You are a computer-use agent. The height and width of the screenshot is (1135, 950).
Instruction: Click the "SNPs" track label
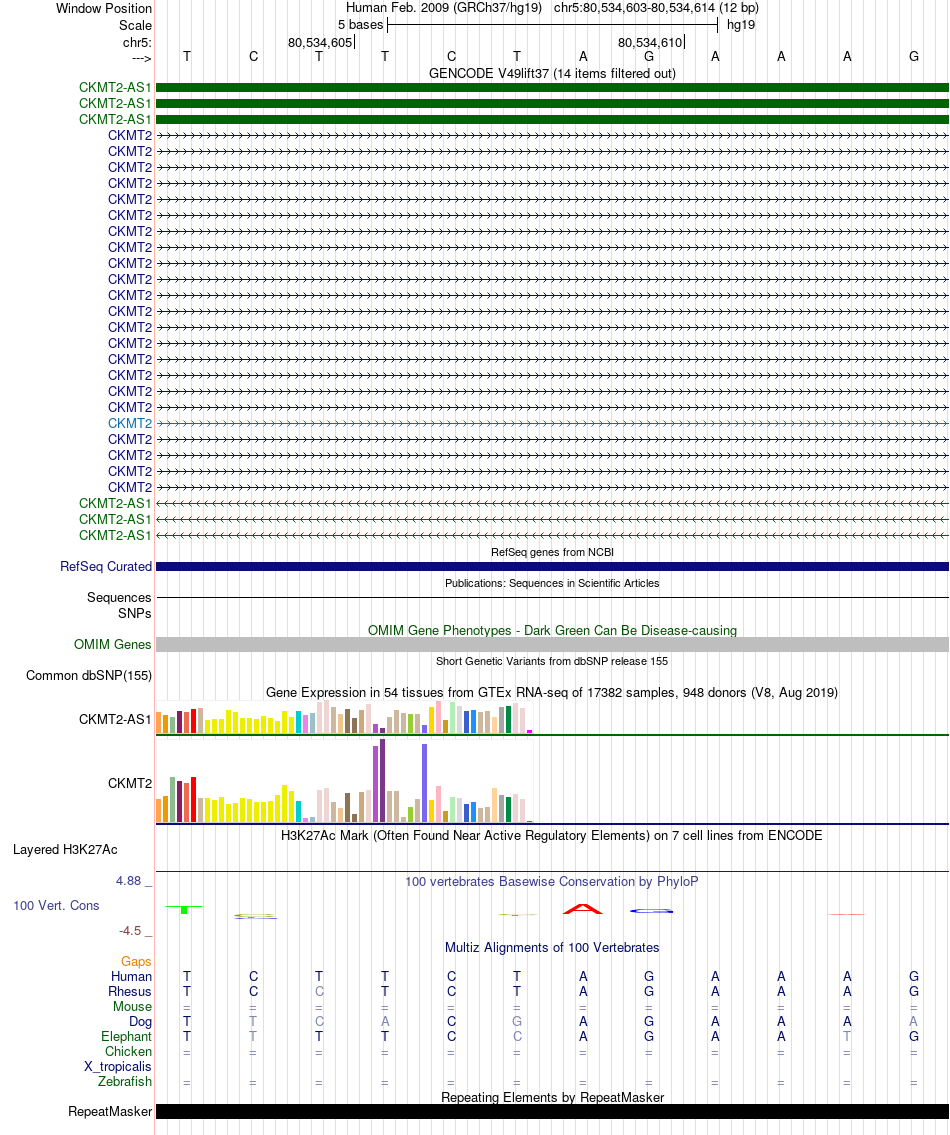(135, 614)
